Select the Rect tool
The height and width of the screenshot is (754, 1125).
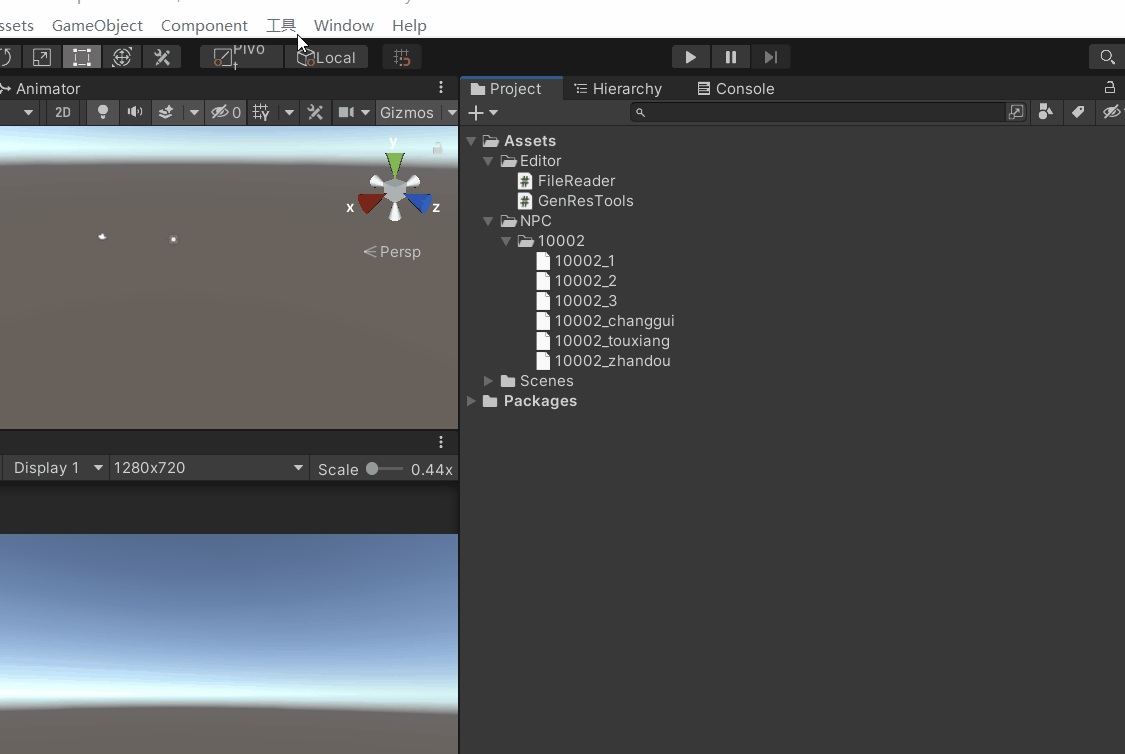pyautogui.click(x=82, y=57)
